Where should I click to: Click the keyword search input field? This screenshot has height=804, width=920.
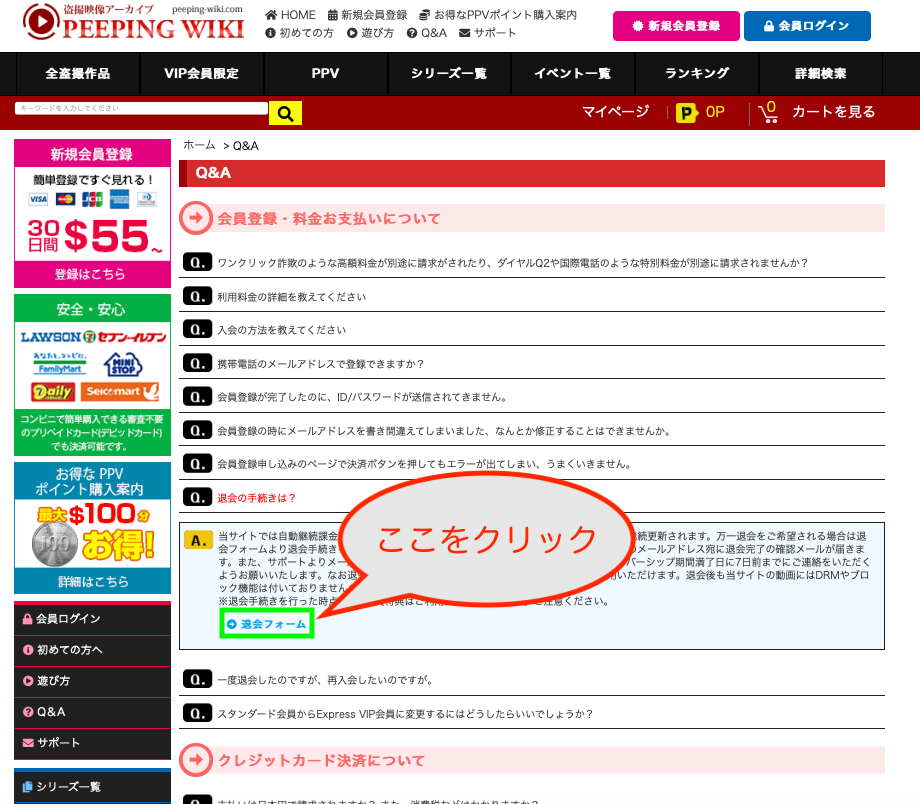[x=141, y=108]
